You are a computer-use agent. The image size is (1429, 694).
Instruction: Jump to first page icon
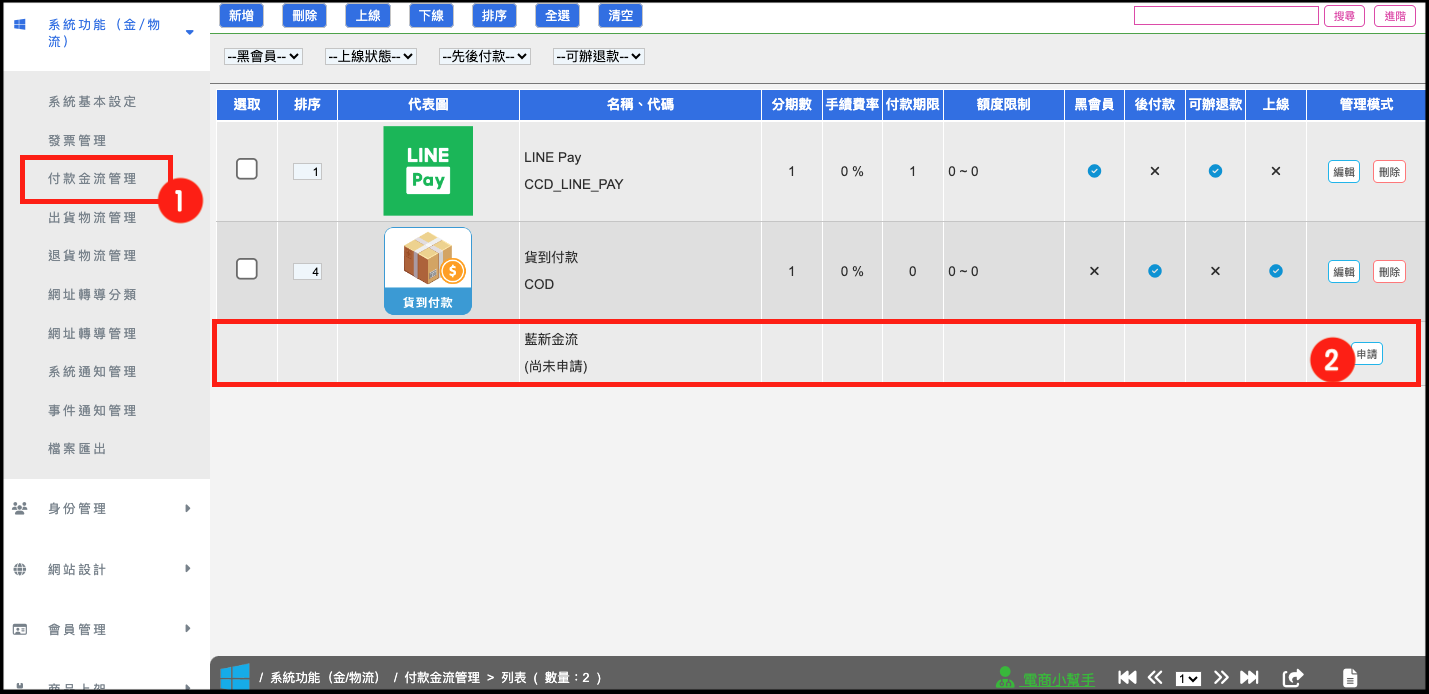click(1127, 678)
